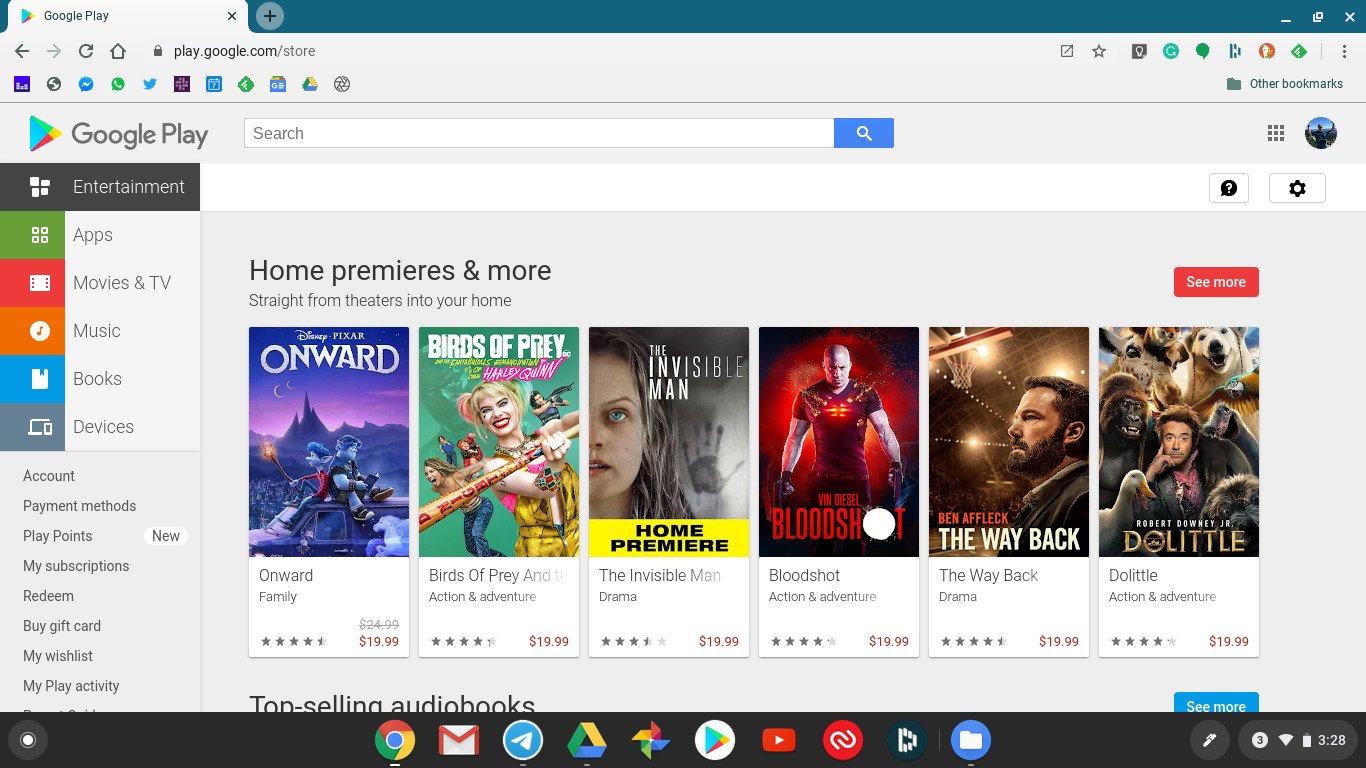Open the help question mark button
This screenshot has height=768, width=1366.
click(x=1229, y=188)
